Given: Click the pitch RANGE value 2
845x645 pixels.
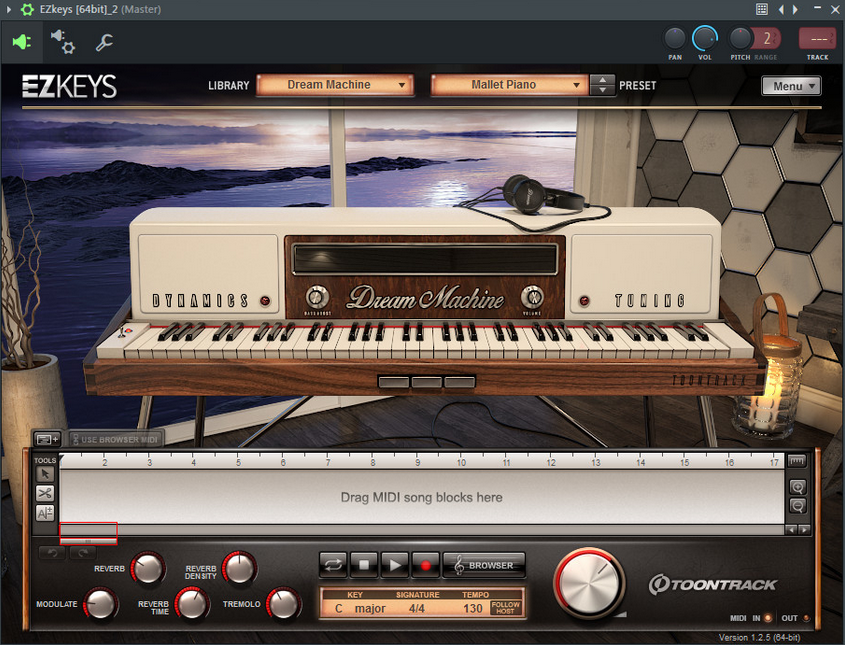Looking at the screenshot, I should [x=767, y=39].
